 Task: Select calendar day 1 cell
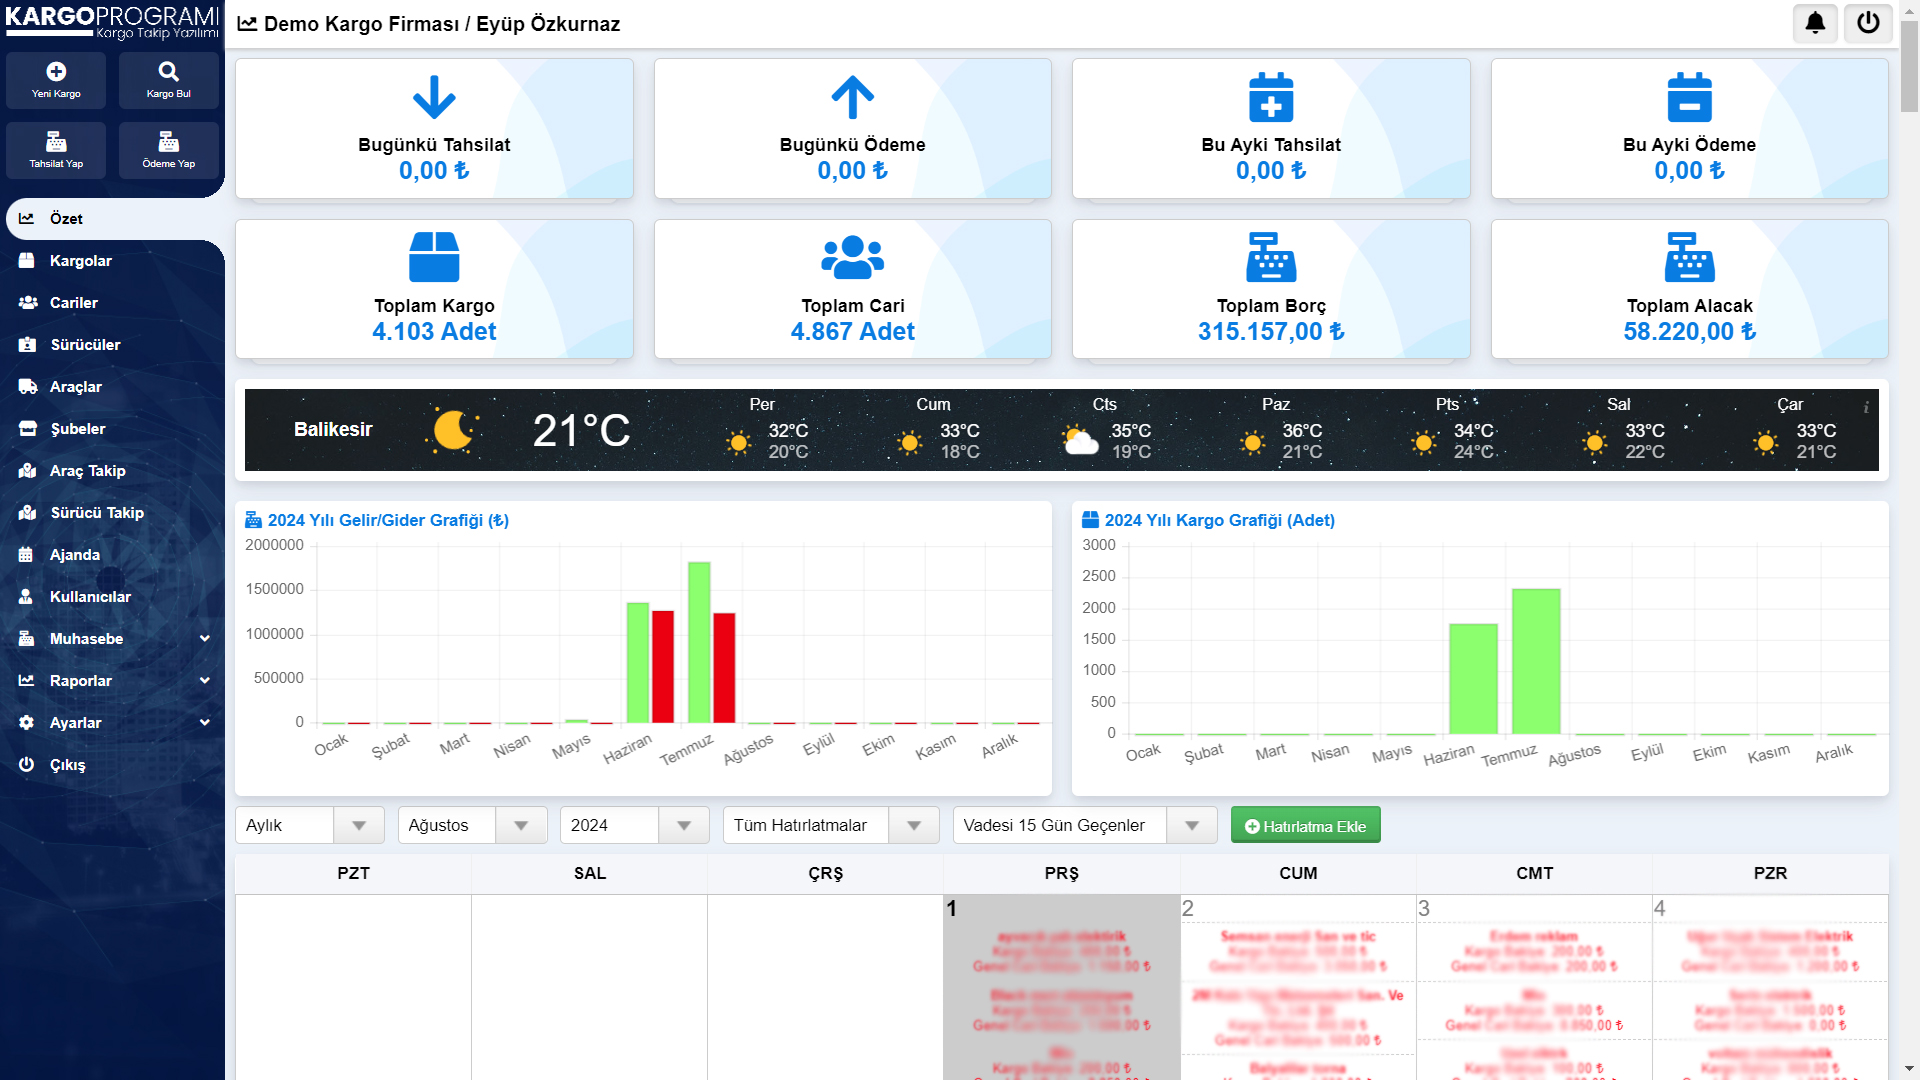coord(1061,987)
